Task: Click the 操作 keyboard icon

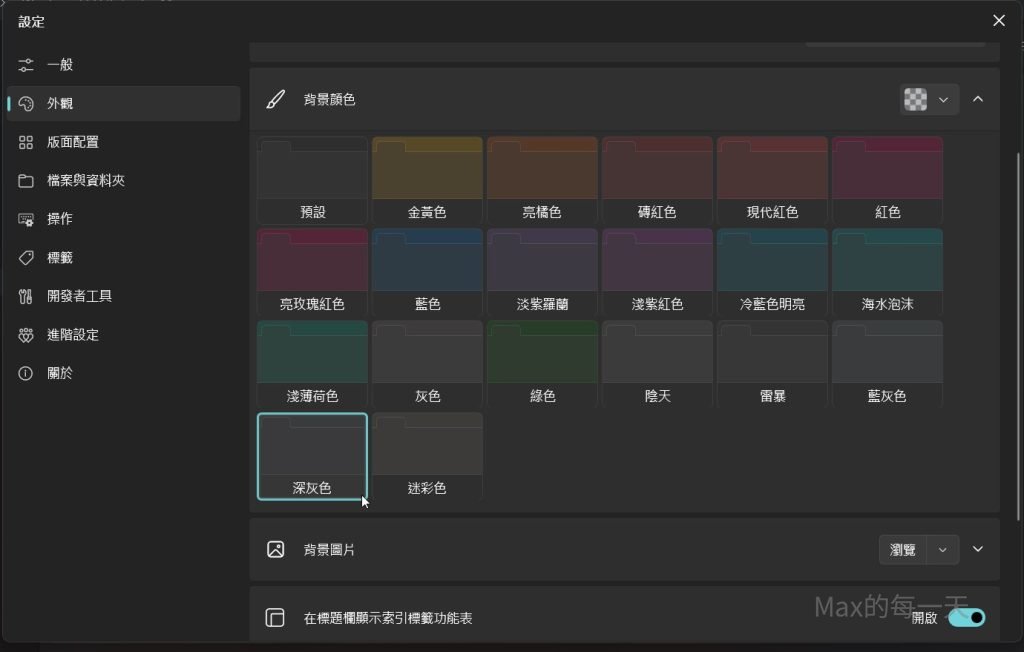Action: (26, 219)
